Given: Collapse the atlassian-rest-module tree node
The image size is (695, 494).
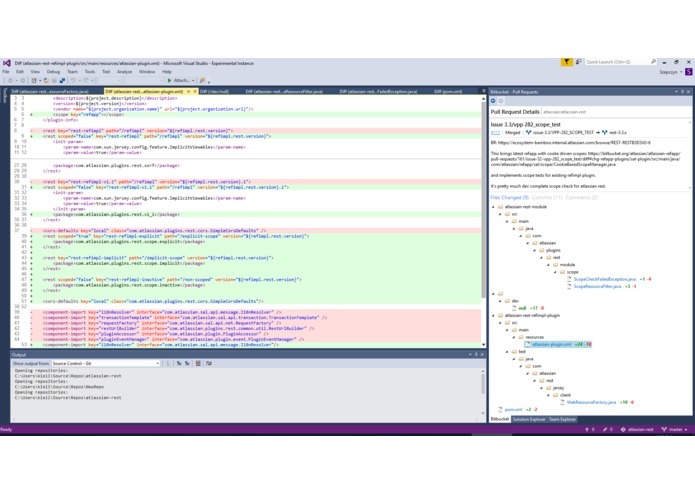Looking at the screenshot, I should point(493,207).
